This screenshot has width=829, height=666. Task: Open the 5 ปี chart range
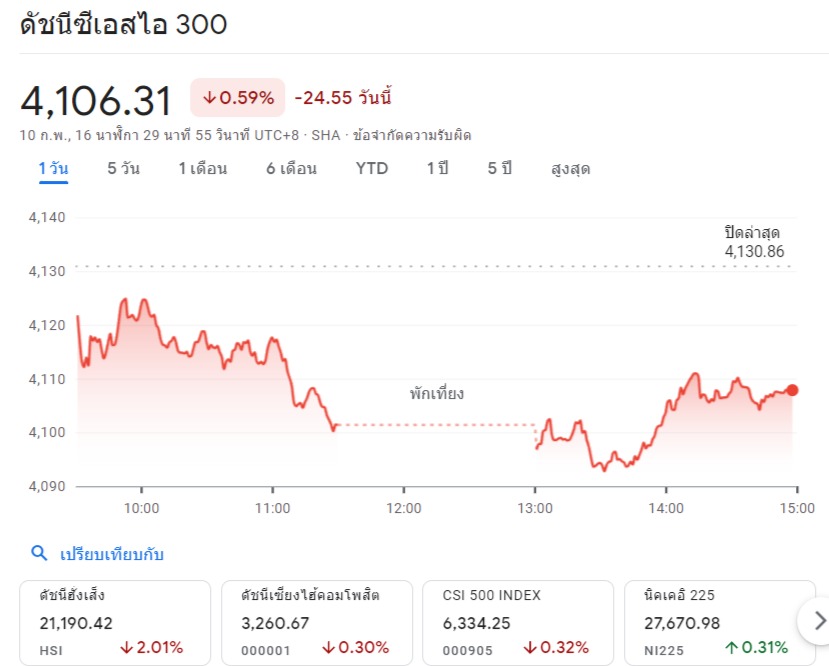(499, 168)
